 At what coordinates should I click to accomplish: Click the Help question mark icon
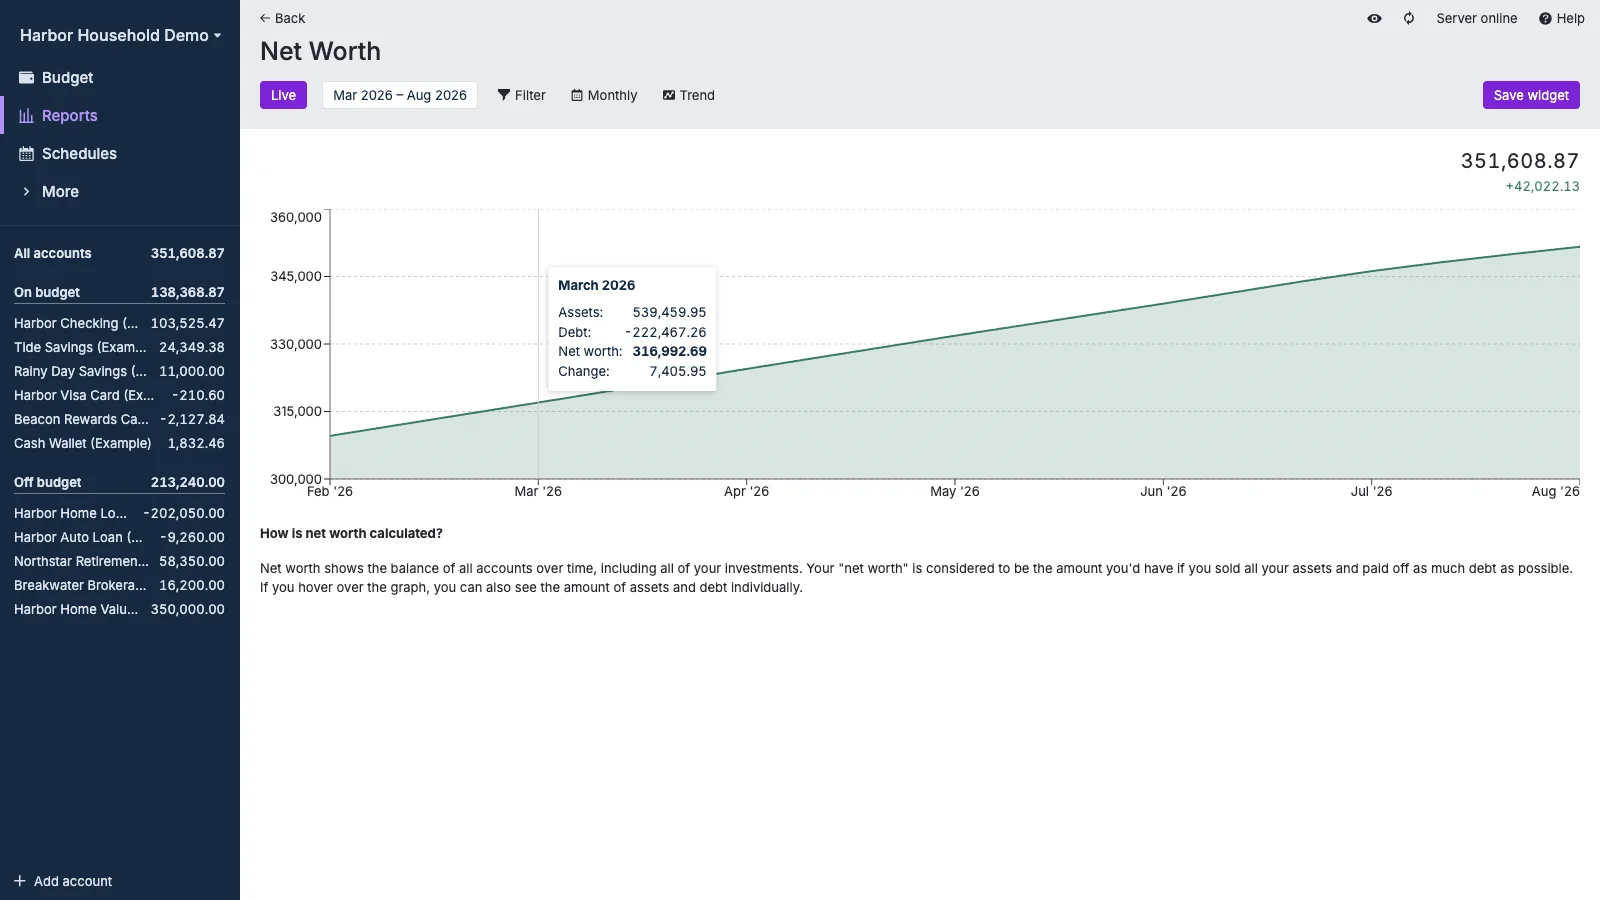[x=1545, y=18]
